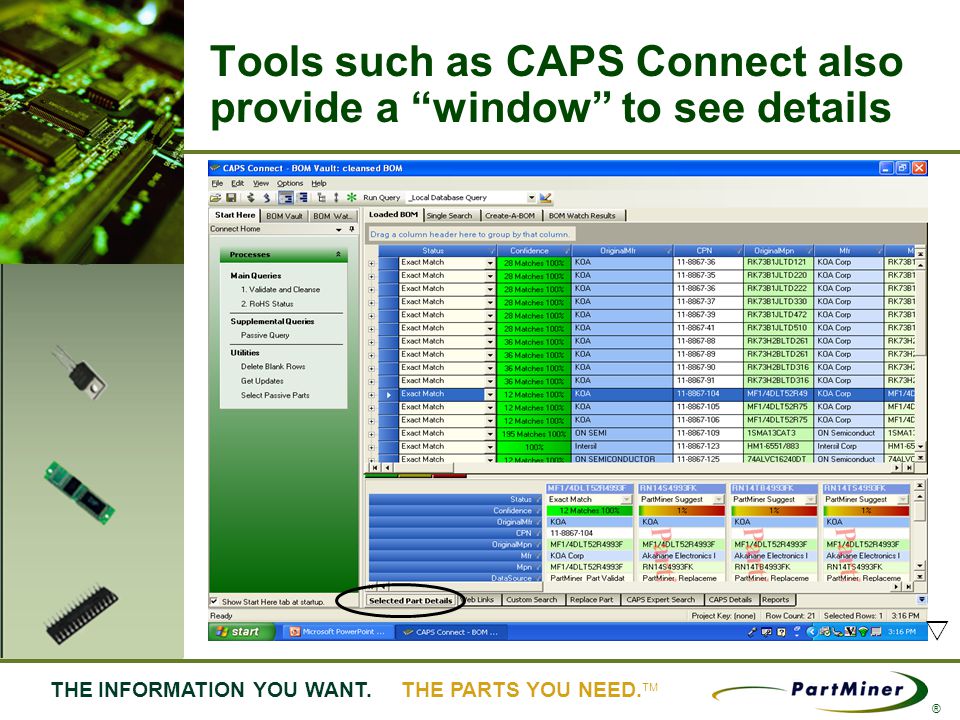Switch to the BOM Watch Results tab
The image size is (960, 720).
pyautogui.click(x=582, y=216)
